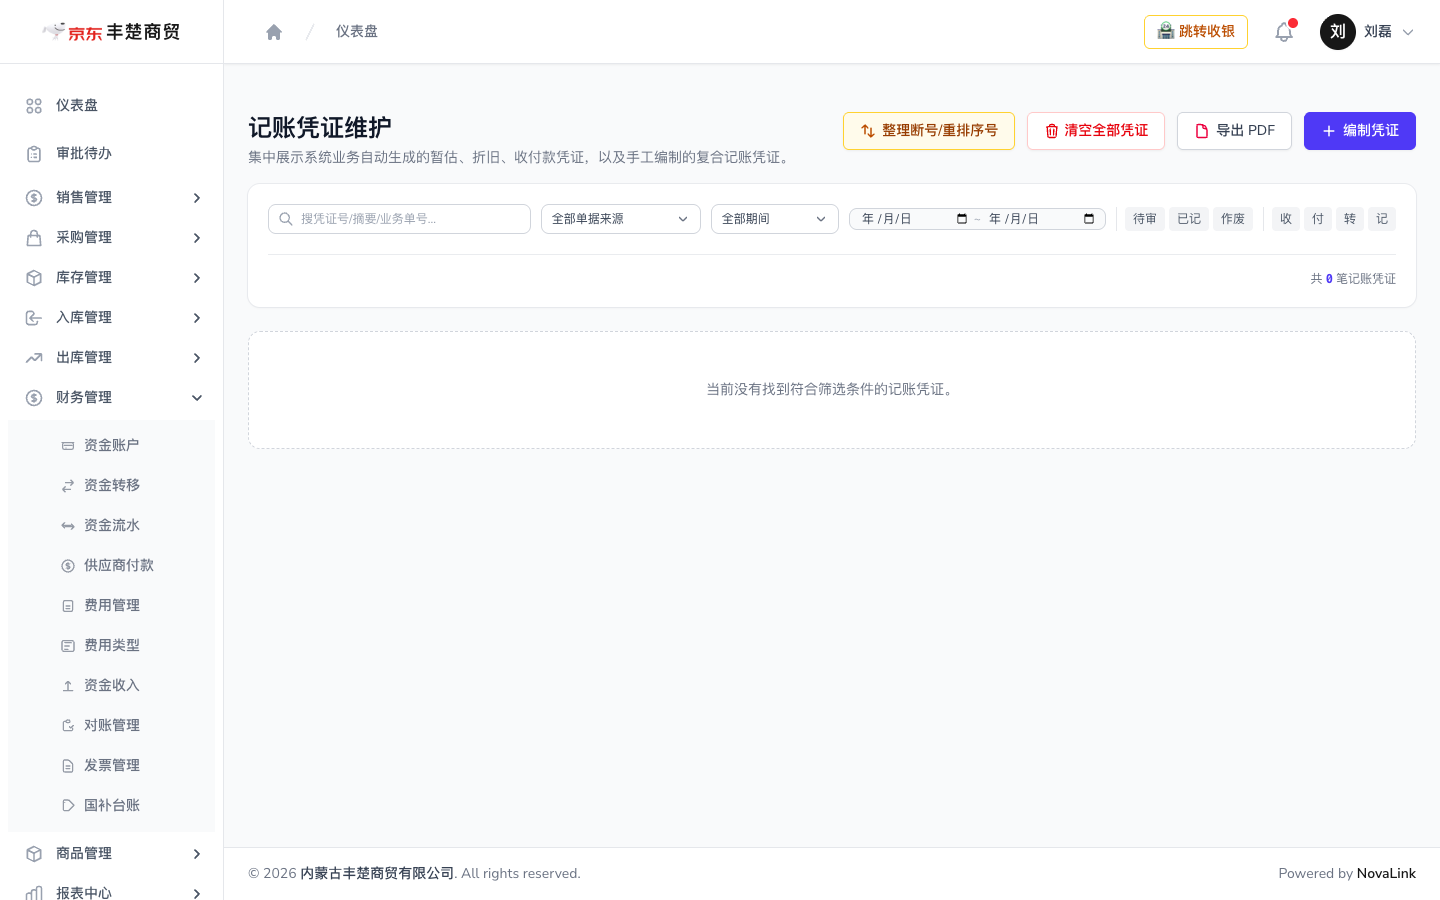Collapse the 财务管理 chevron
The height and width of the screenshot is (900, 1440).
[x=197, y=398]
